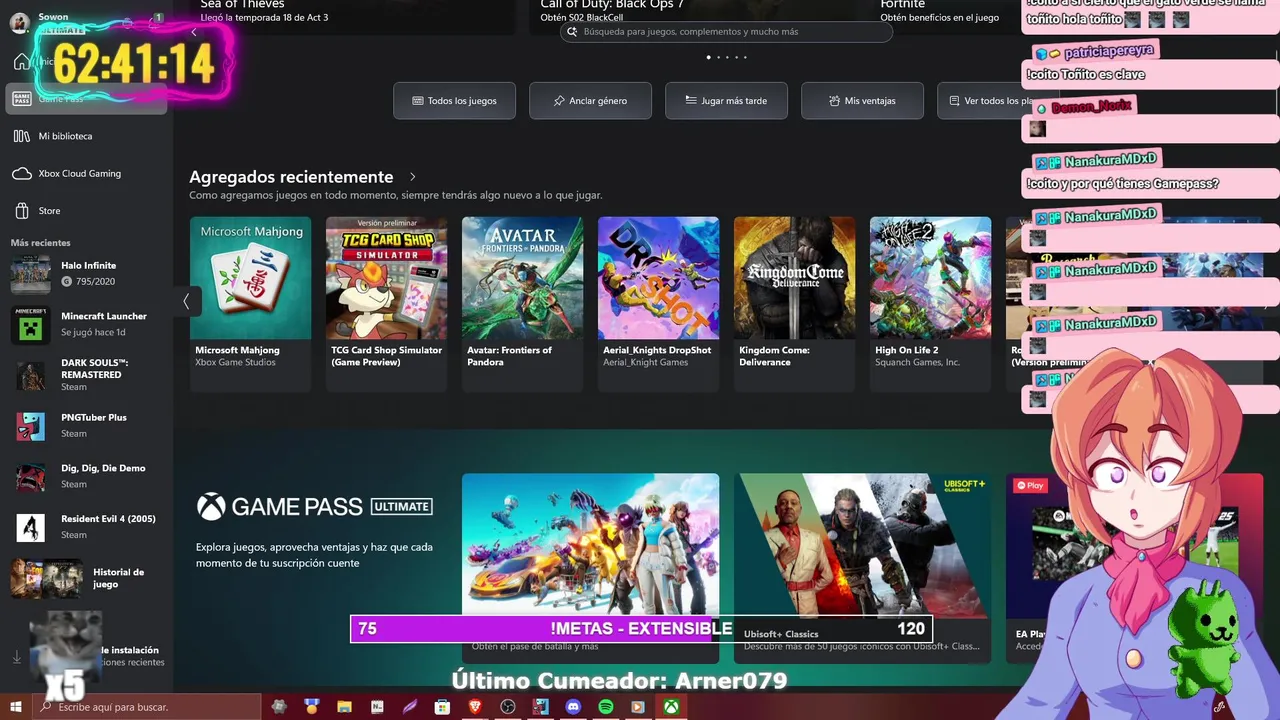Open Avatar: Frontiers of Pandora tile

[522, 303]
